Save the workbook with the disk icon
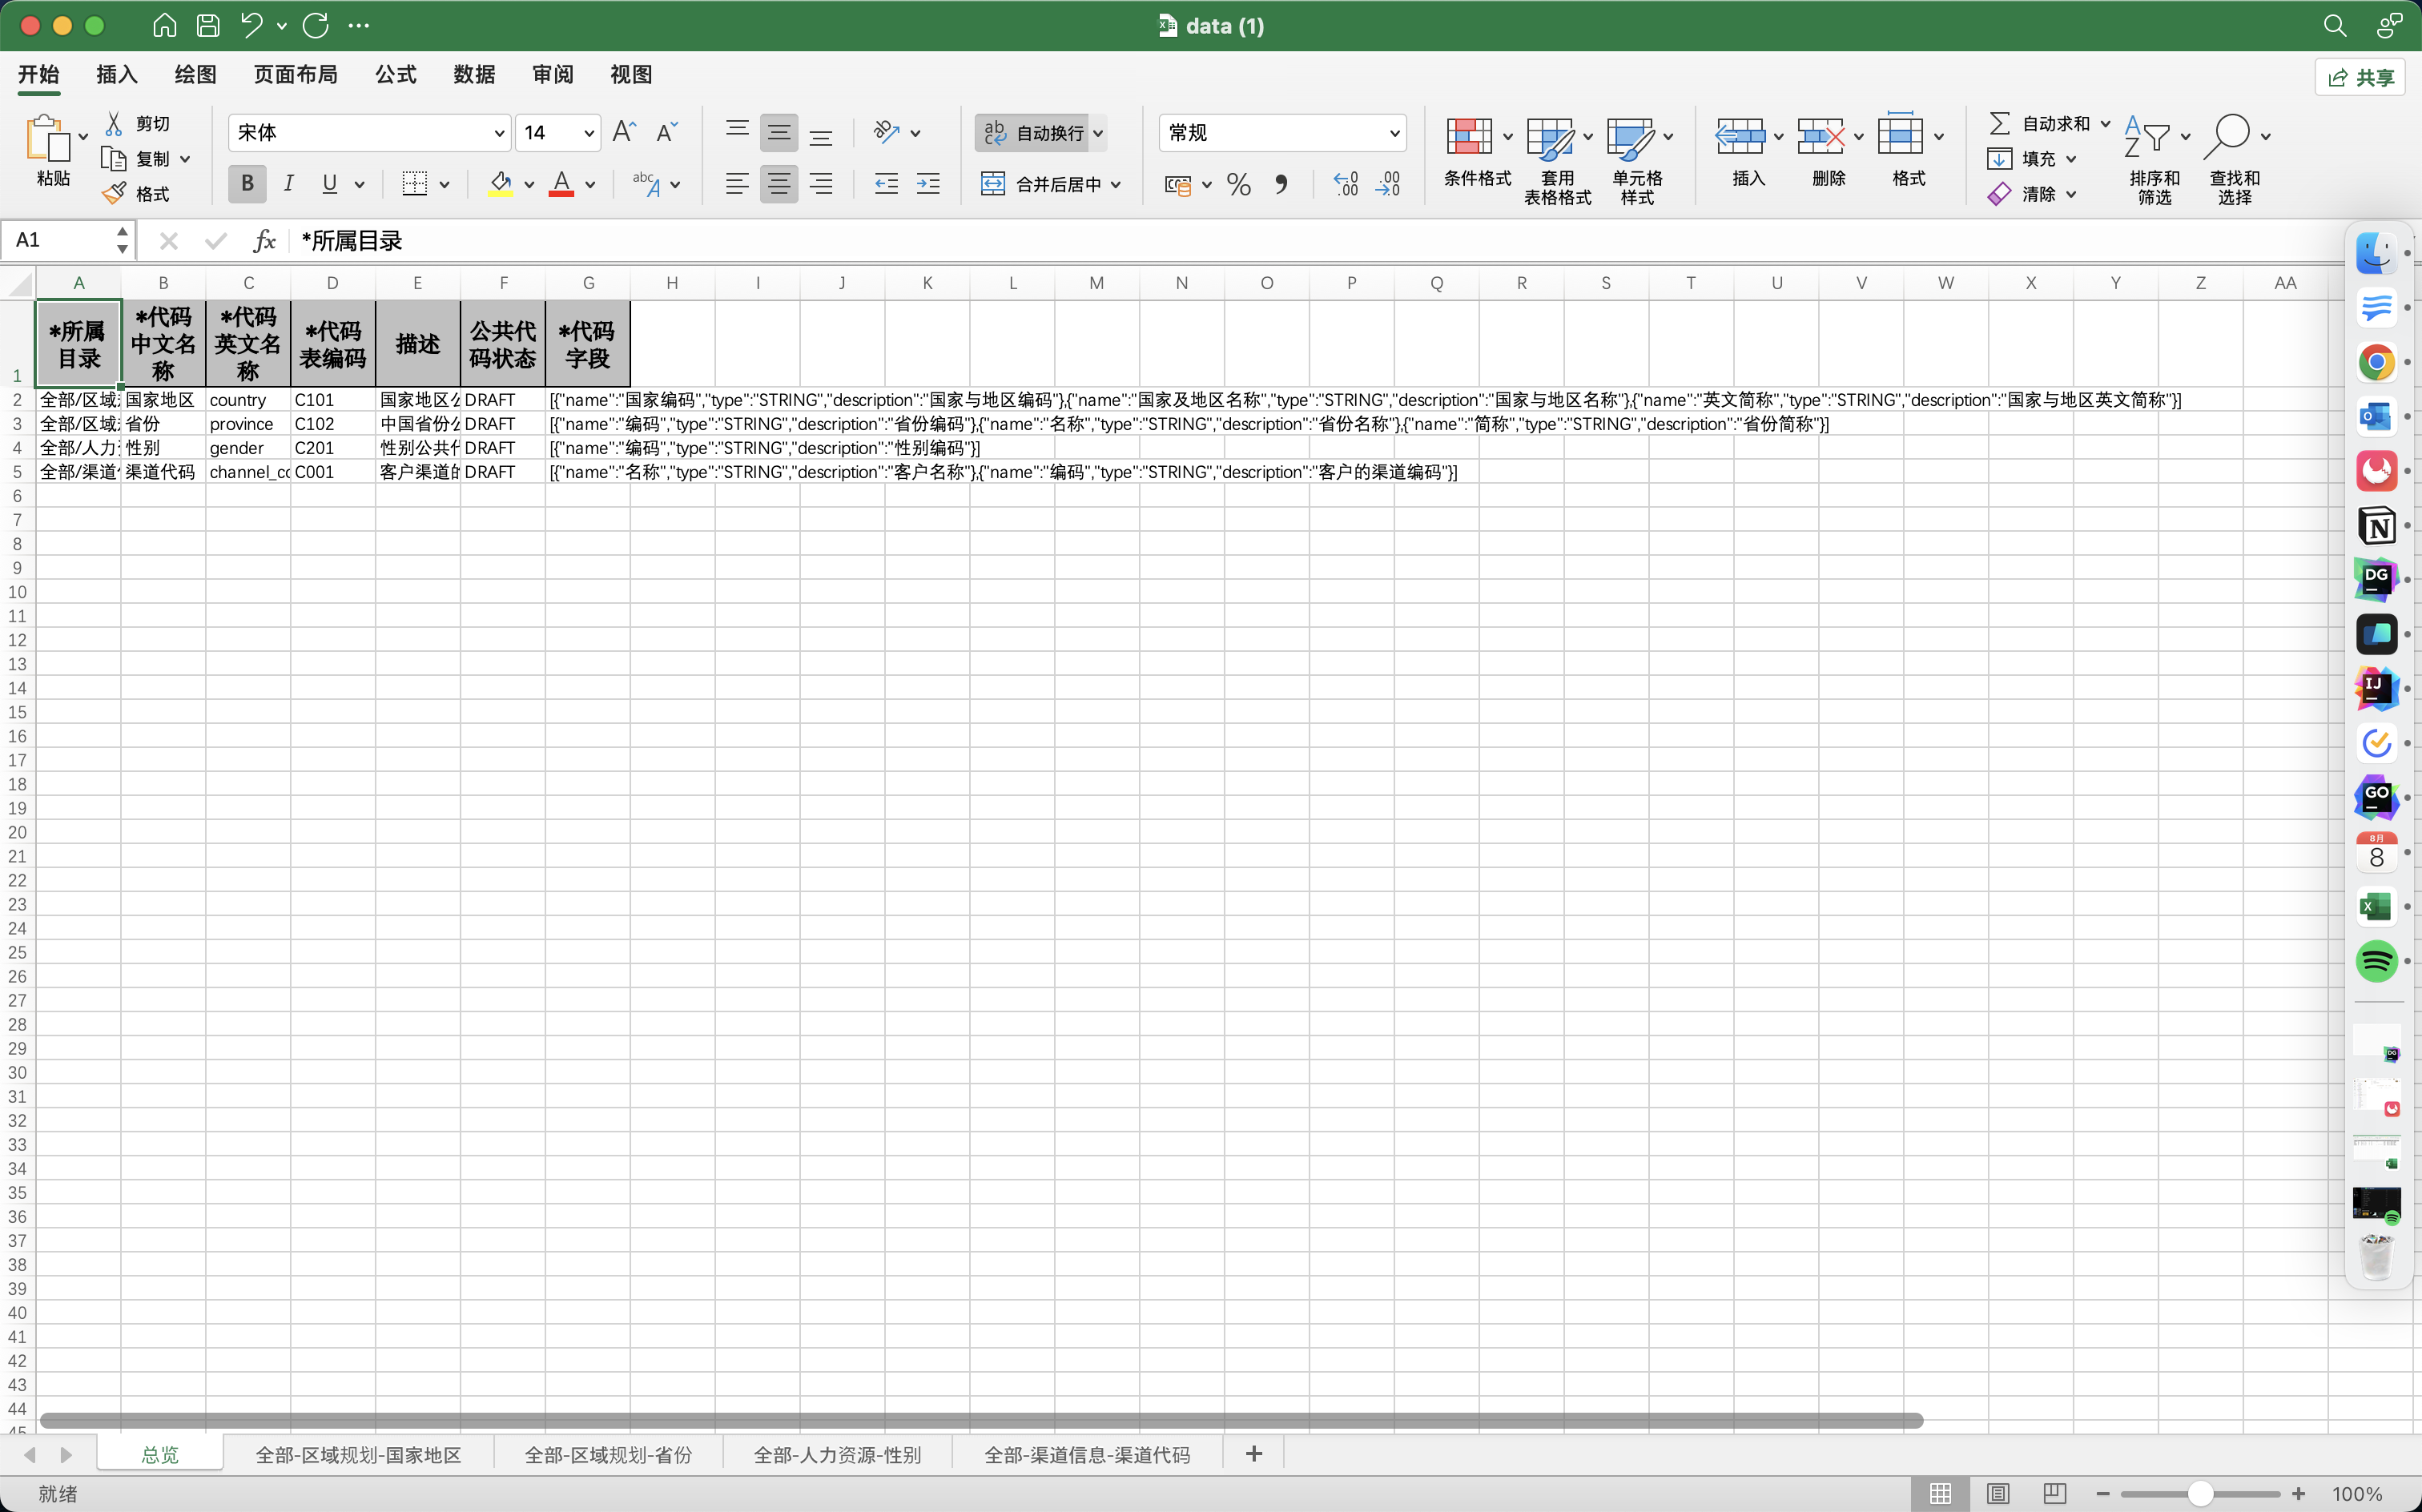The height and width of the screenshot is (1512, 2422). click(208, 25)
